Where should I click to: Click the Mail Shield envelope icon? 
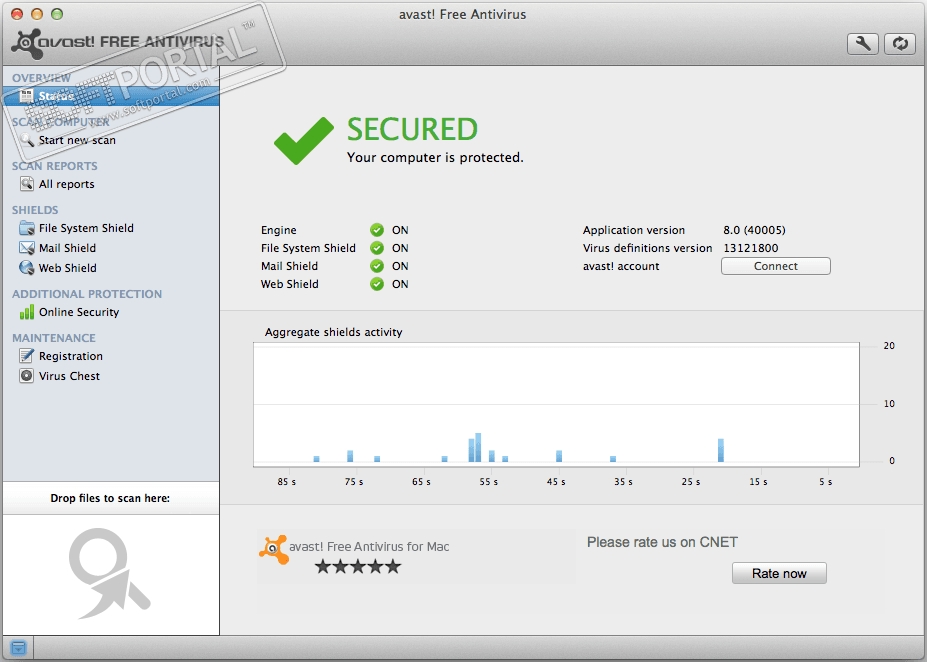[27, 248]
